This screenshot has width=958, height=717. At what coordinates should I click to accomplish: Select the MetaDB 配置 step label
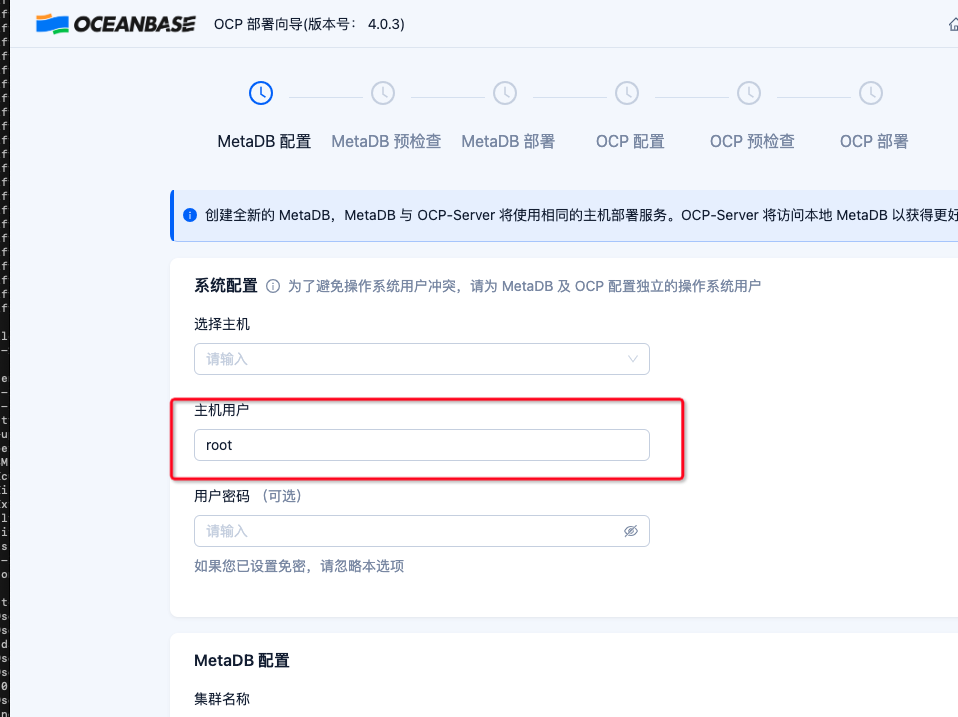click(x=264, y=142)
